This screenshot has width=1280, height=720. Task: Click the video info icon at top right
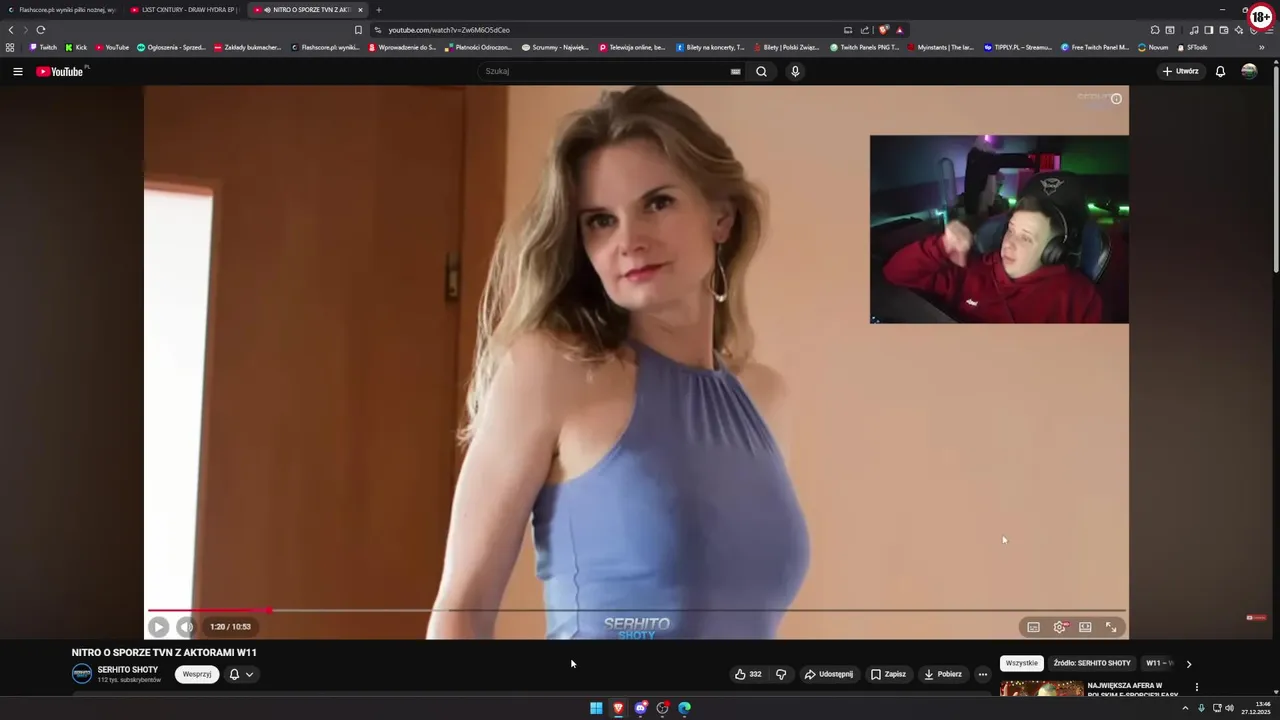[x=1116, y=98]
